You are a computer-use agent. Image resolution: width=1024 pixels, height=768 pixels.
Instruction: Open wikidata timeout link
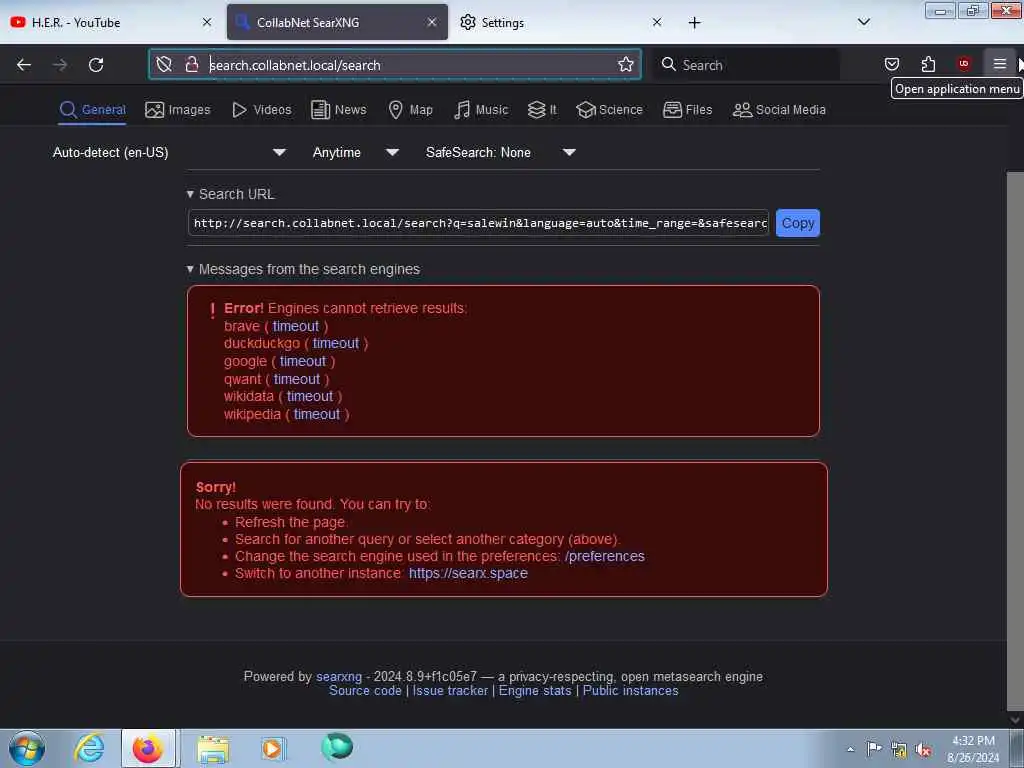click(x=310, y=396)
